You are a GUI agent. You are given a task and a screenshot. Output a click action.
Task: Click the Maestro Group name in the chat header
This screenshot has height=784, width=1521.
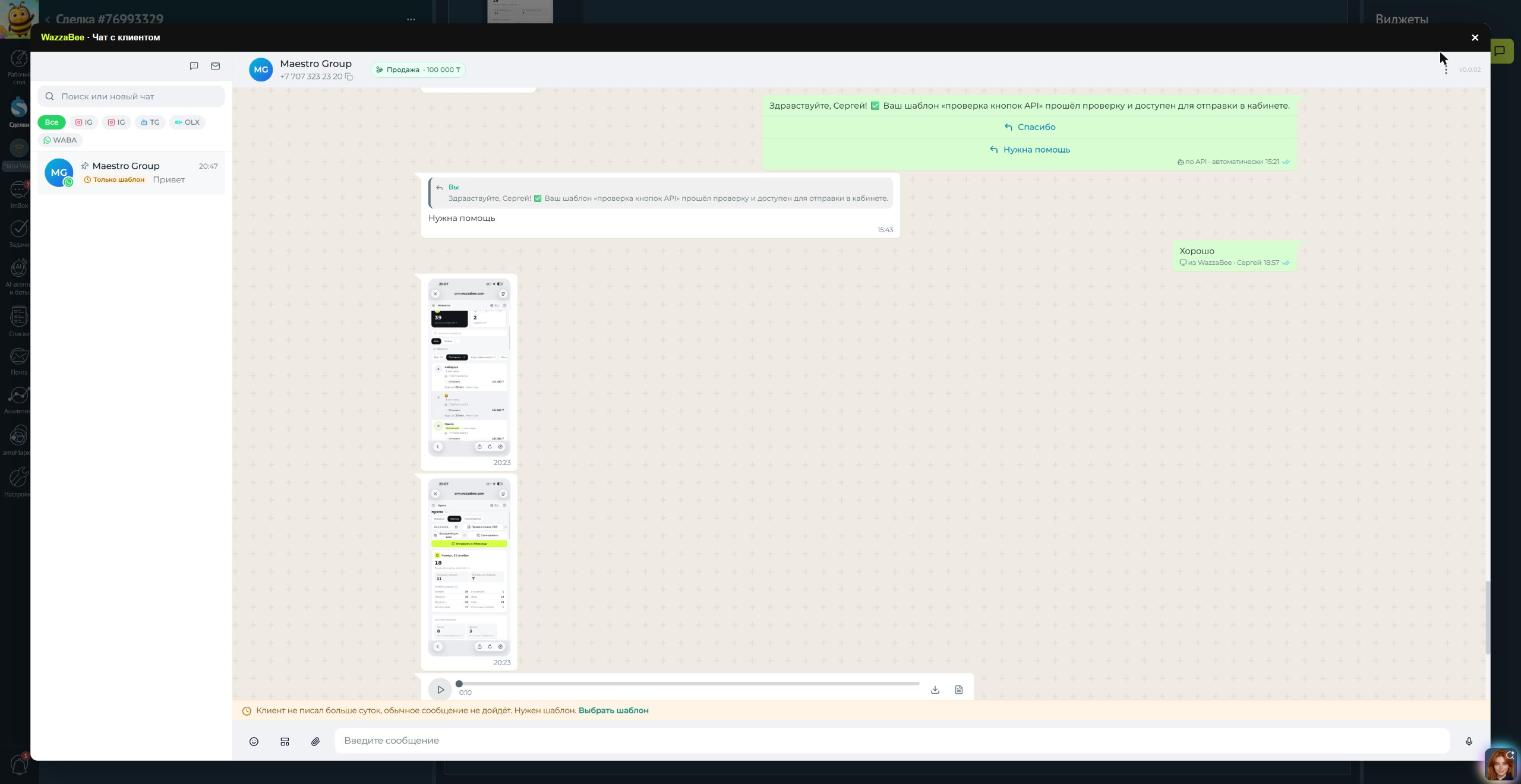316,63
